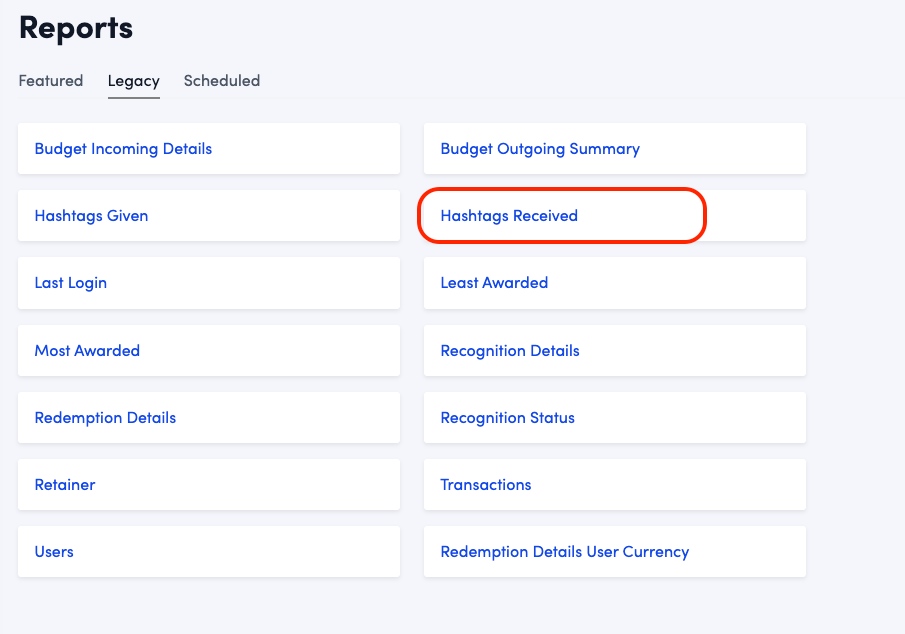Open the Last Login report

pyautogui.click(x=70, y=283)
